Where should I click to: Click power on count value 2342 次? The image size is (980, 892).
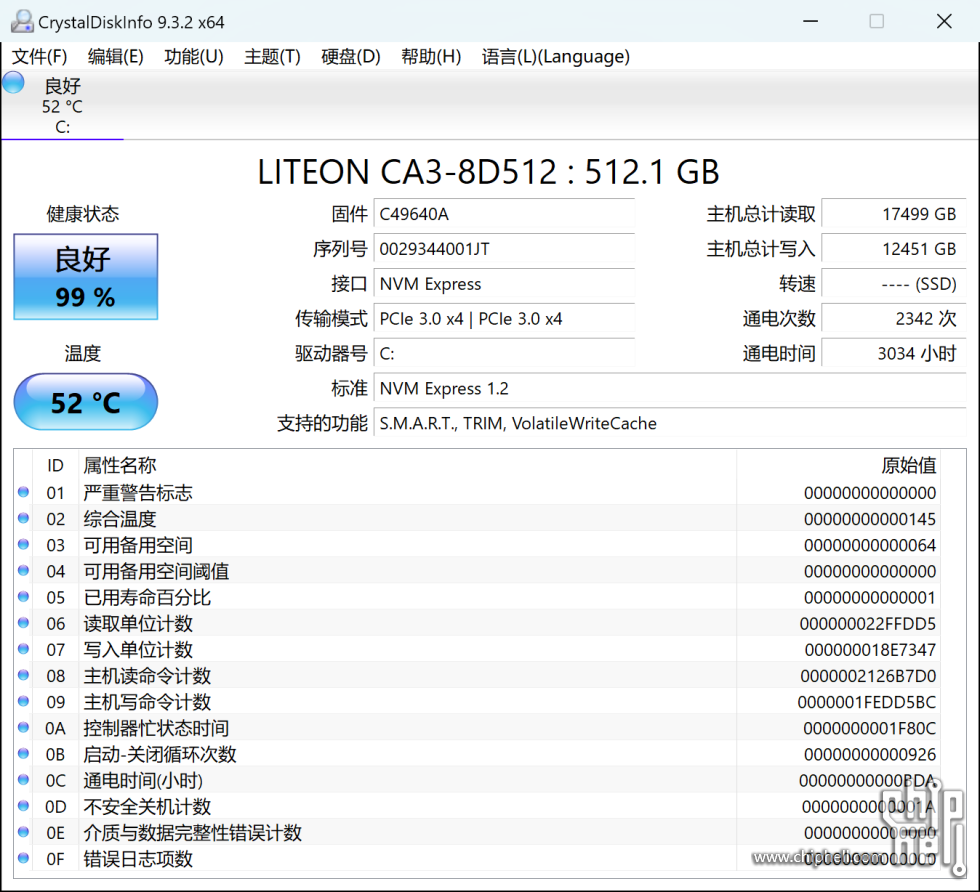click(894, 319)
